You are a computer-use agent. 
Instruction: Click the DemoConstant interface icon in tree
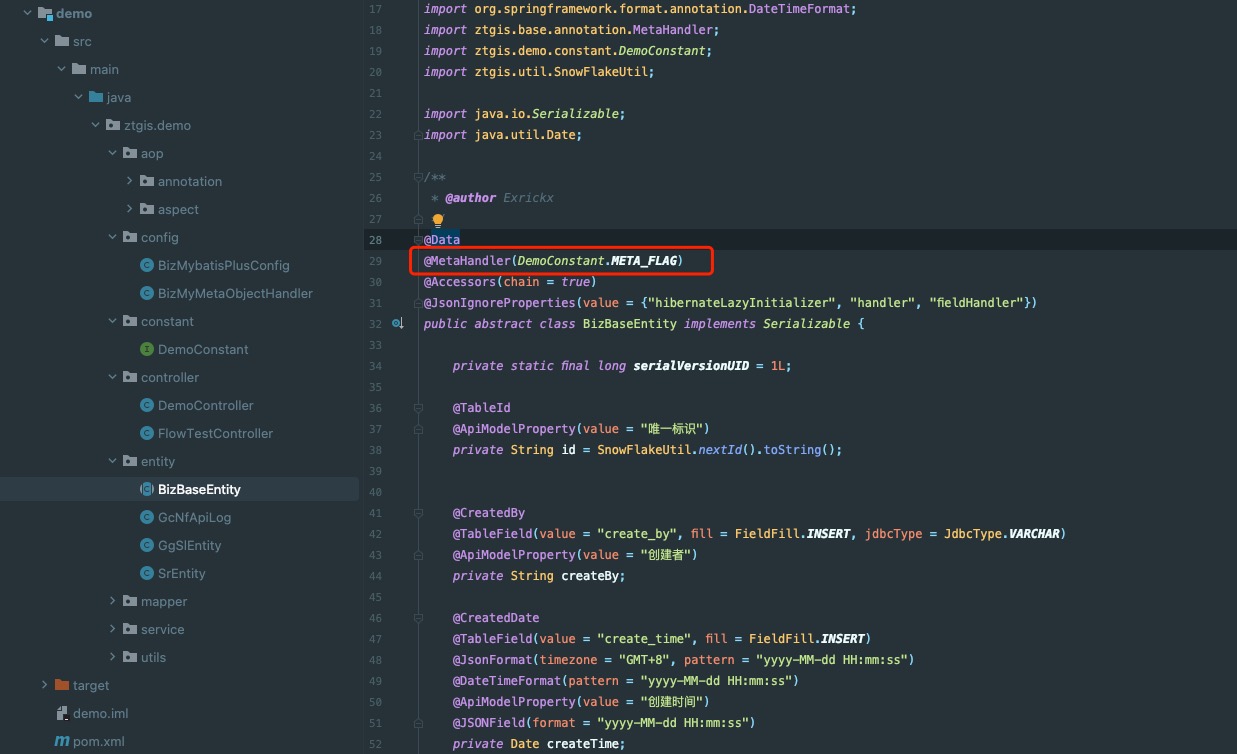point(147,349)
